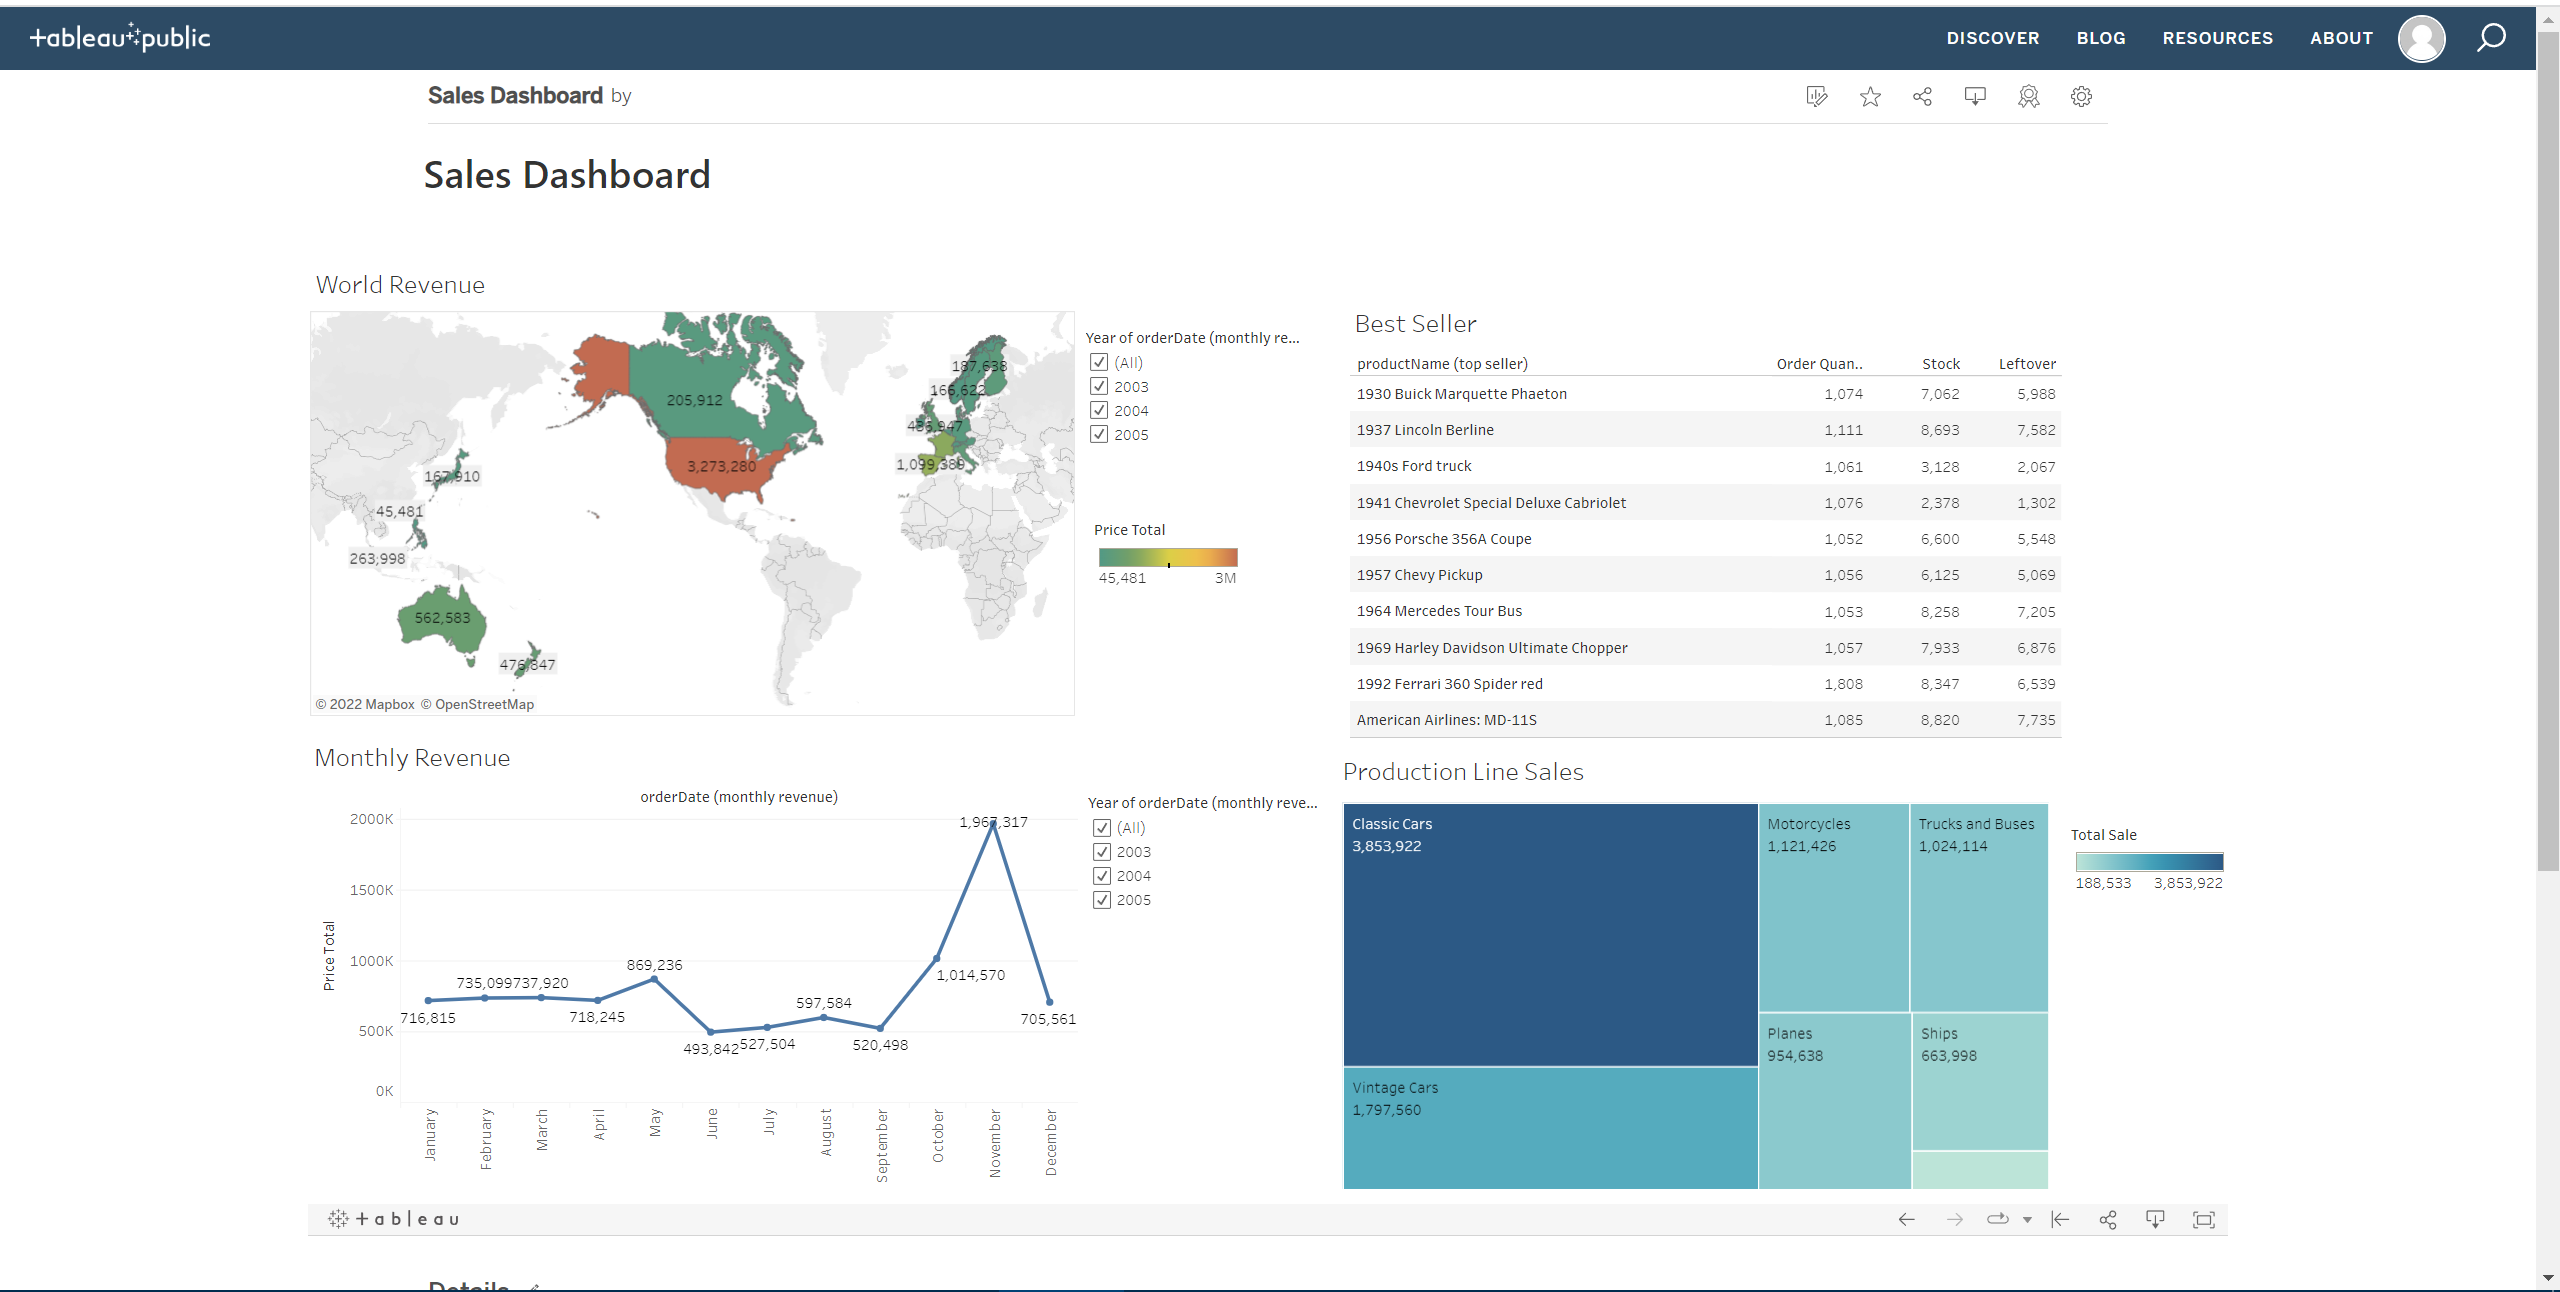This screenshot has width=2560, height=1292.
Task: Open the replay options dropdown arrow
Action: point(2027,1220)
